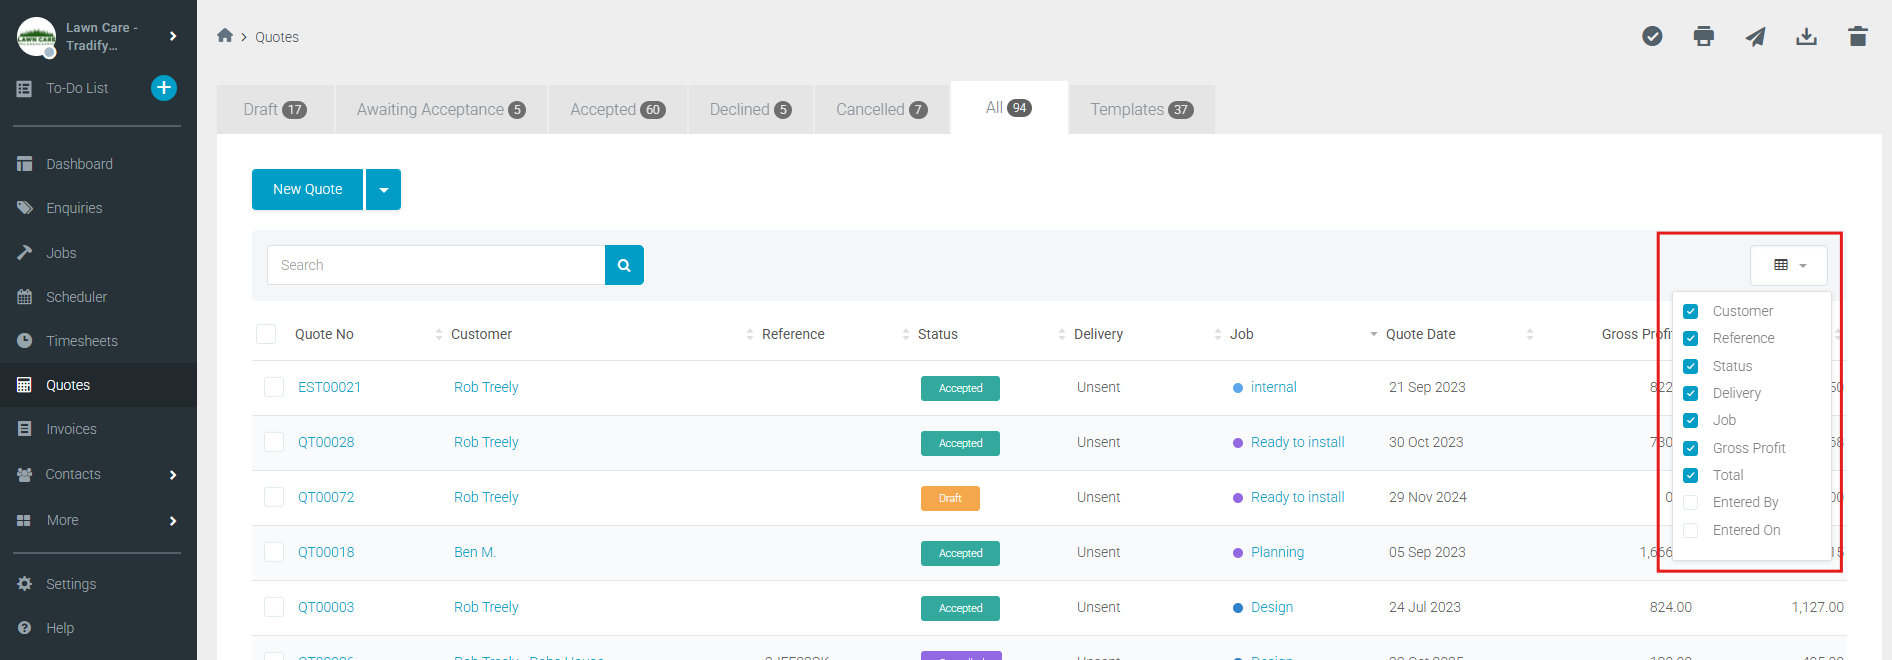The image size is (1892, 660).
Task: Enable the Entered By column checkbox
Action: (x=1691, y=503)
